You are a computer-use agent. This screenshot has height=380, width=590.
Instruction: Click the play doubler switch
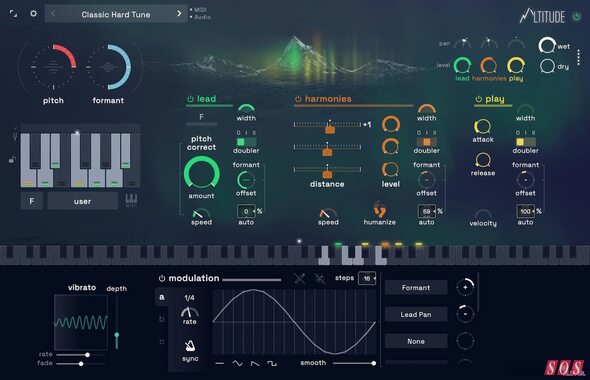pos(525,142)
